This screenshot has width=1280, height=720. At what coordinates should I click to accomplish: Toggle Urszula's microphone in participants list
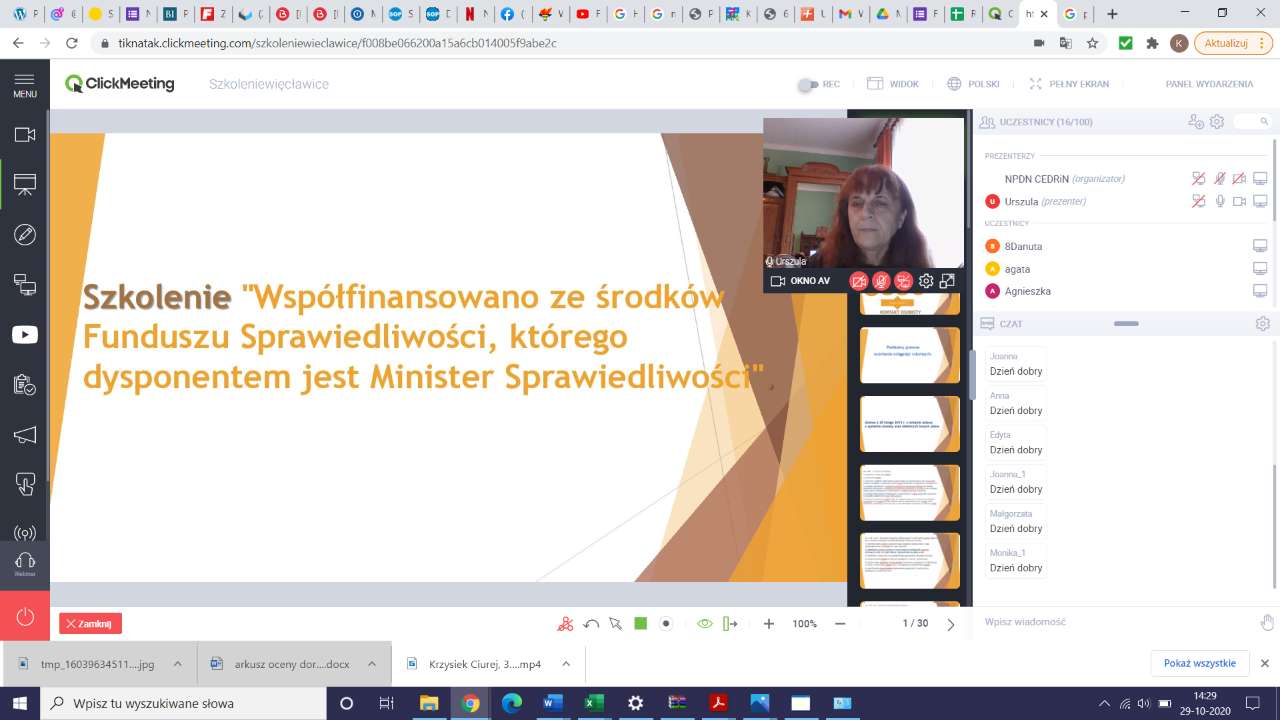point(1219,201)
